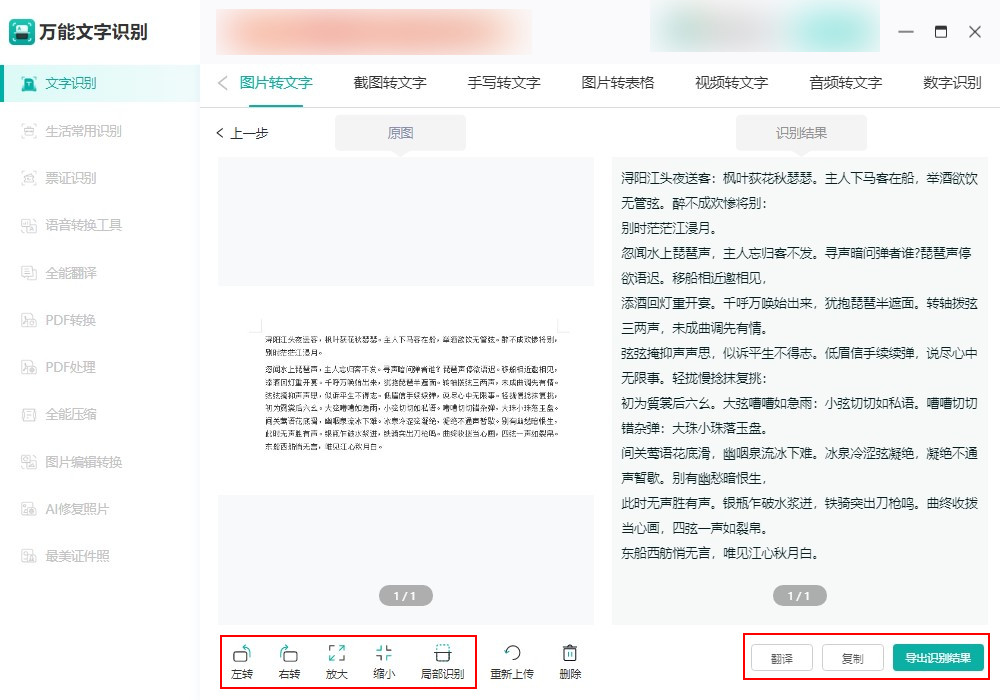
Task: Copy results with the 复制 button
Action: [x=852, y=659]
